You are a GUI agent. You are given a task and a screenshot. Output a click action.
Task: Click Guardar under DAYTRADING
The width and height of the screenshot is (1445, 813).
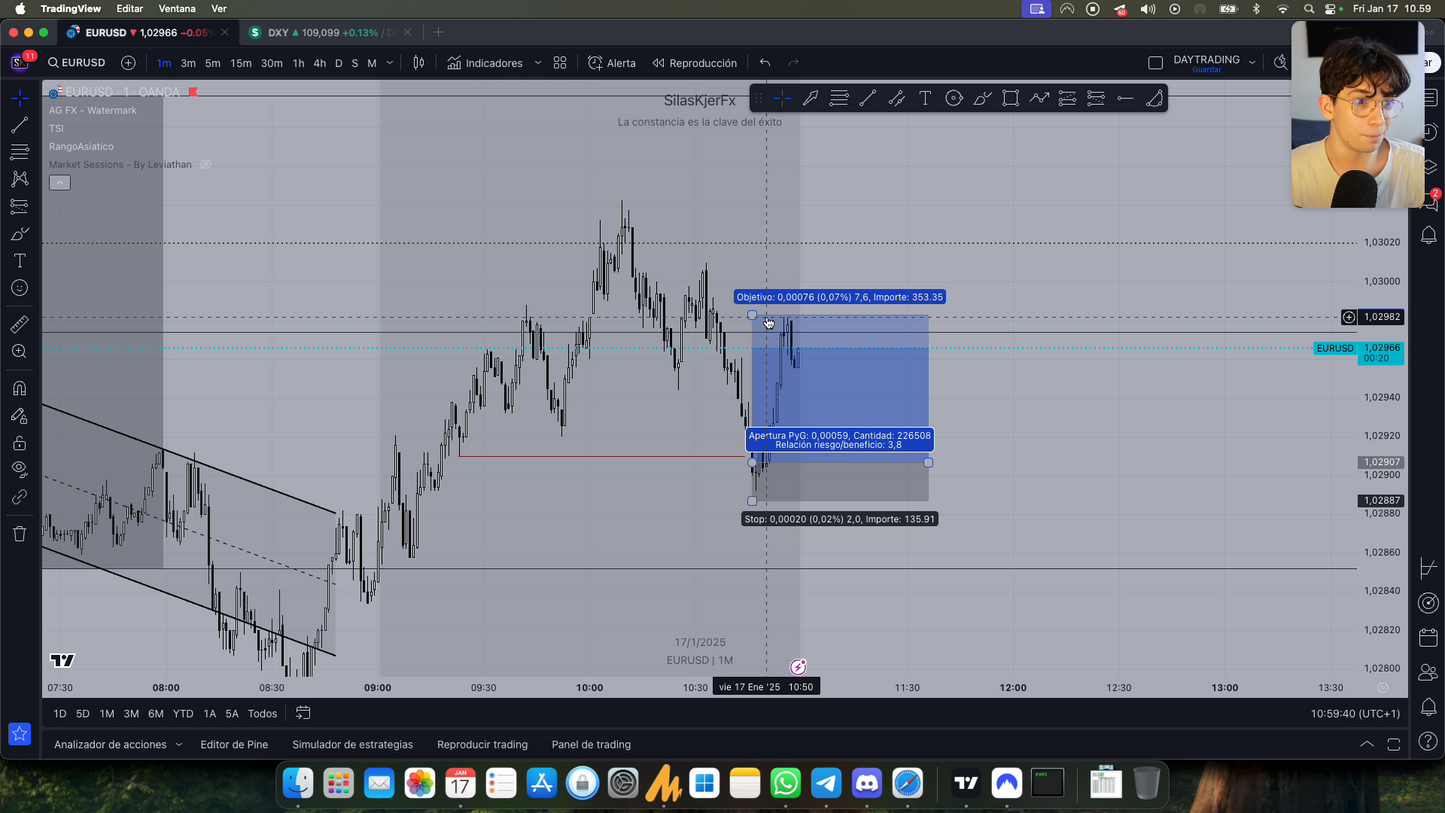(x=1206, y=70)
